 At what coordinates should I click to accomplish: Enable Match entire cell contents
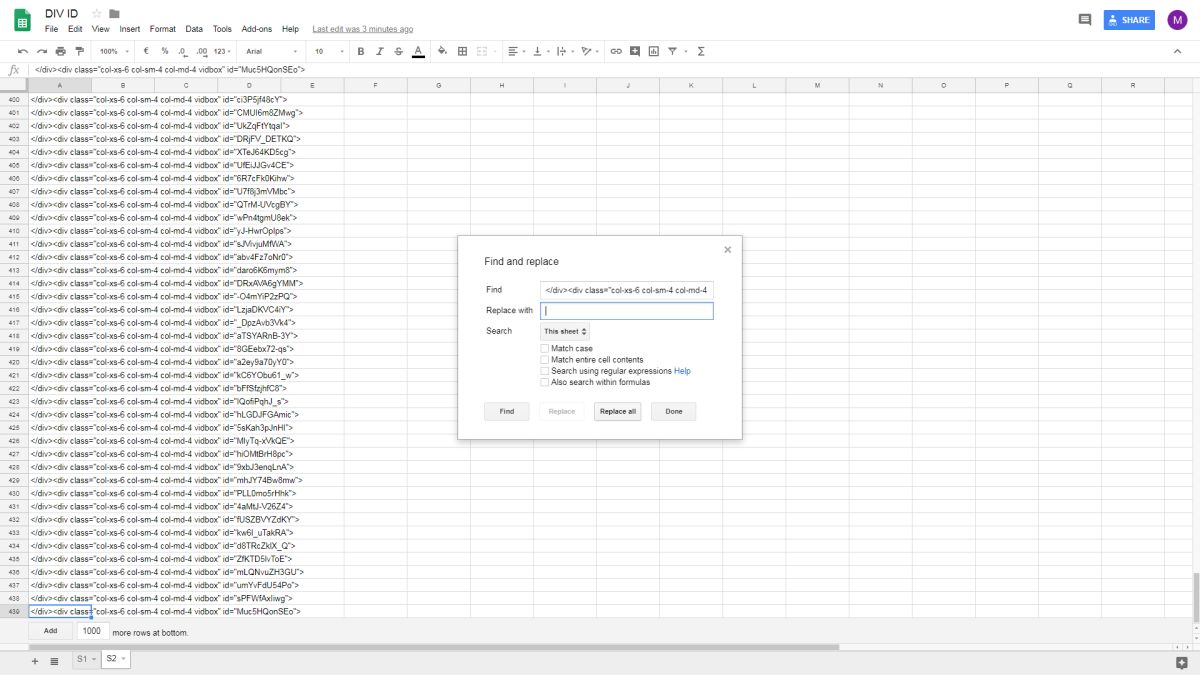pyautogui.click(x=545, y=360)
